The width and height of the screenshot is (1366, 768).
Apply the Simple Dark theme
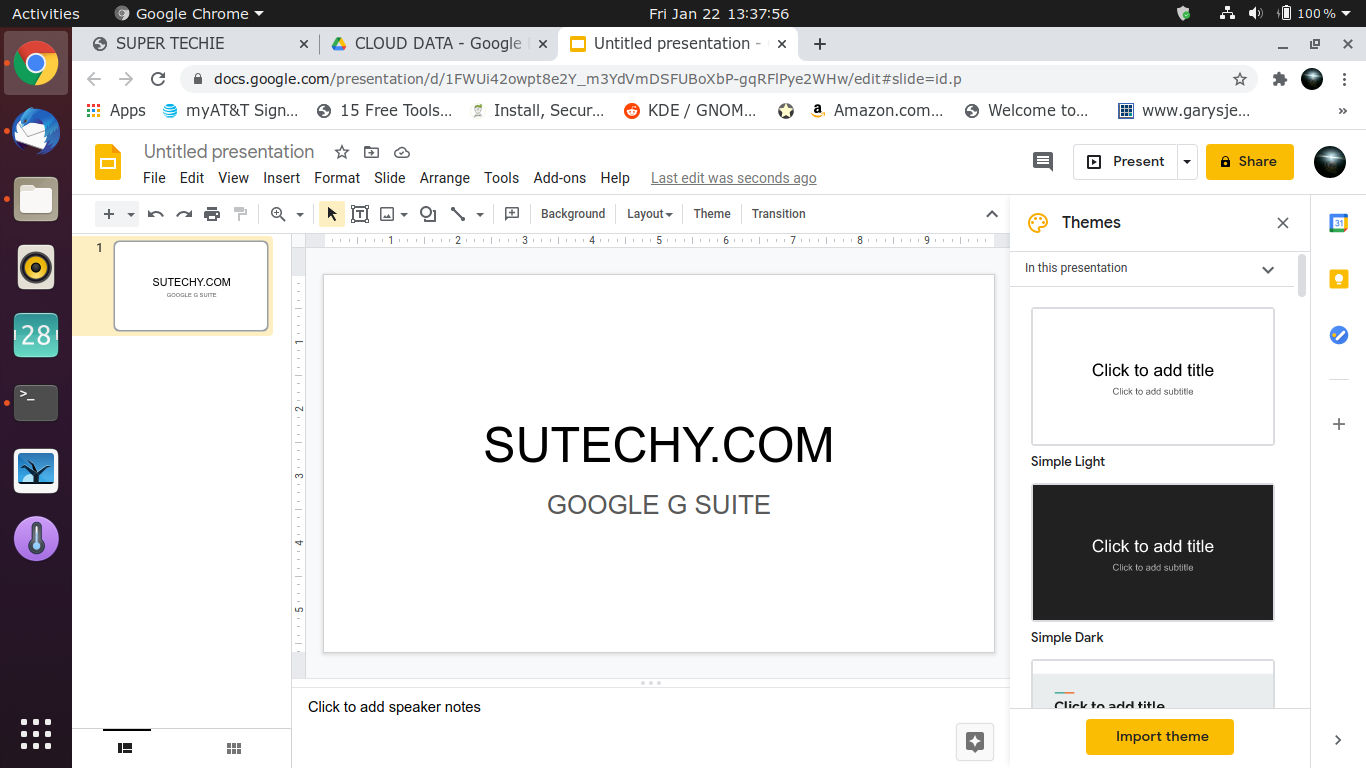tap(1153, 552)
